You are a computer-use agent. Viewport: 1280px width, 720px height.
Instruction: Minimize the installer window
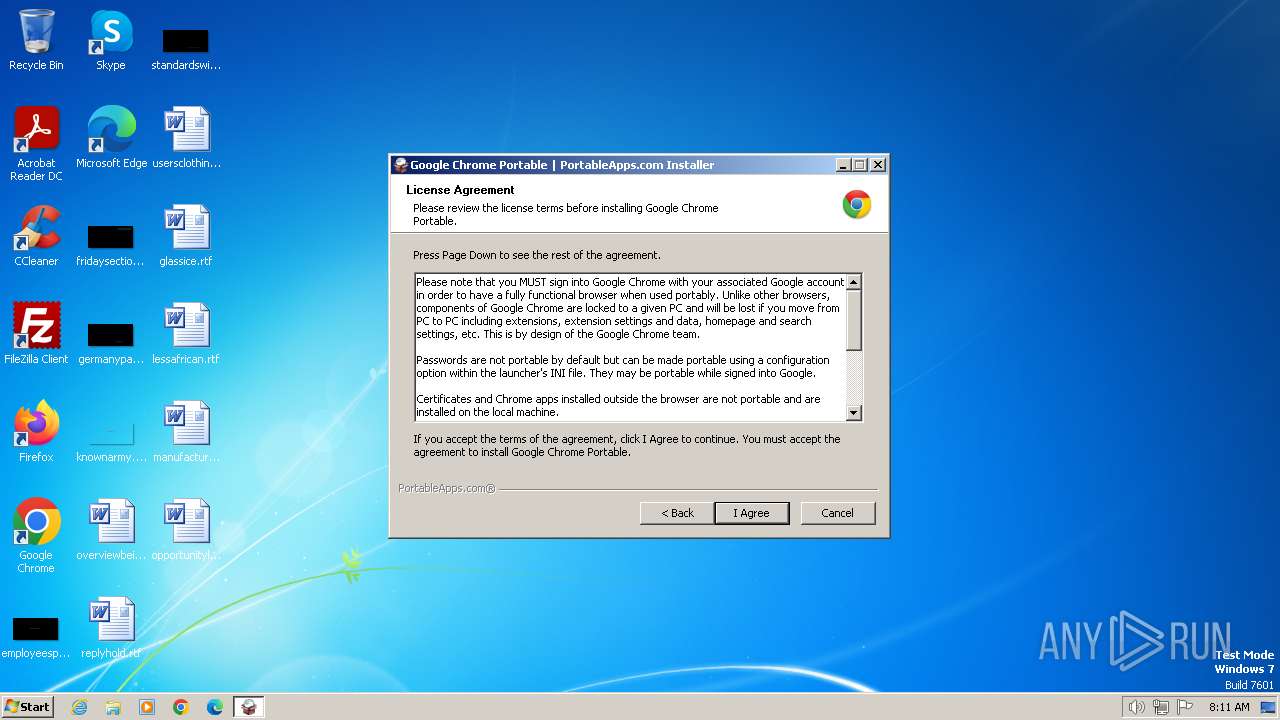[x=843, y=165]
